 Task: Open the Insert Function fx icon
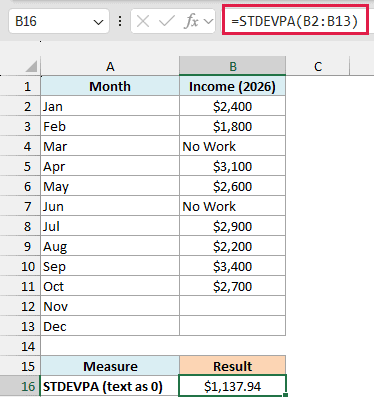click(191, 22)
